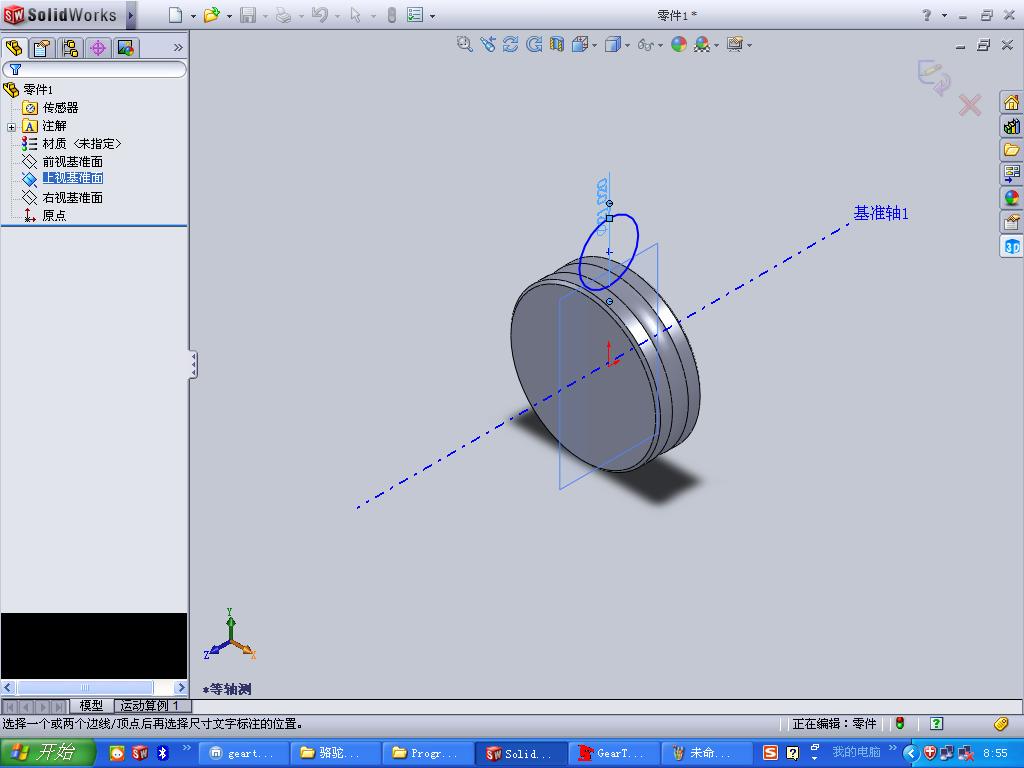Open the File Explorer folder icon in task pane
Viewport: 1024px width, 768px height.
click(x=1012, y=150)
